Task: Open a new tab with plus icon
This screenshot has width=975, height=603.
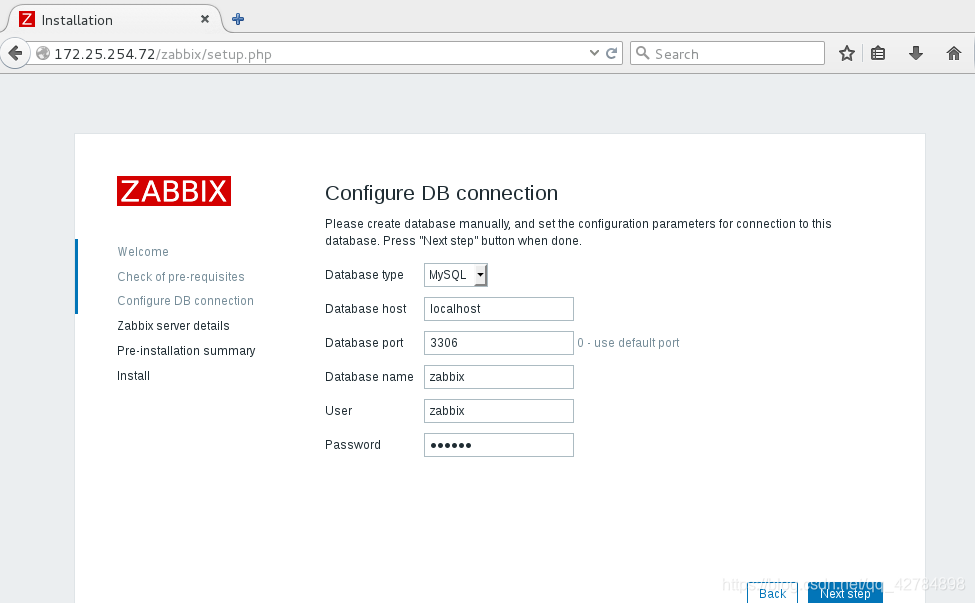Action: (238, 19)
